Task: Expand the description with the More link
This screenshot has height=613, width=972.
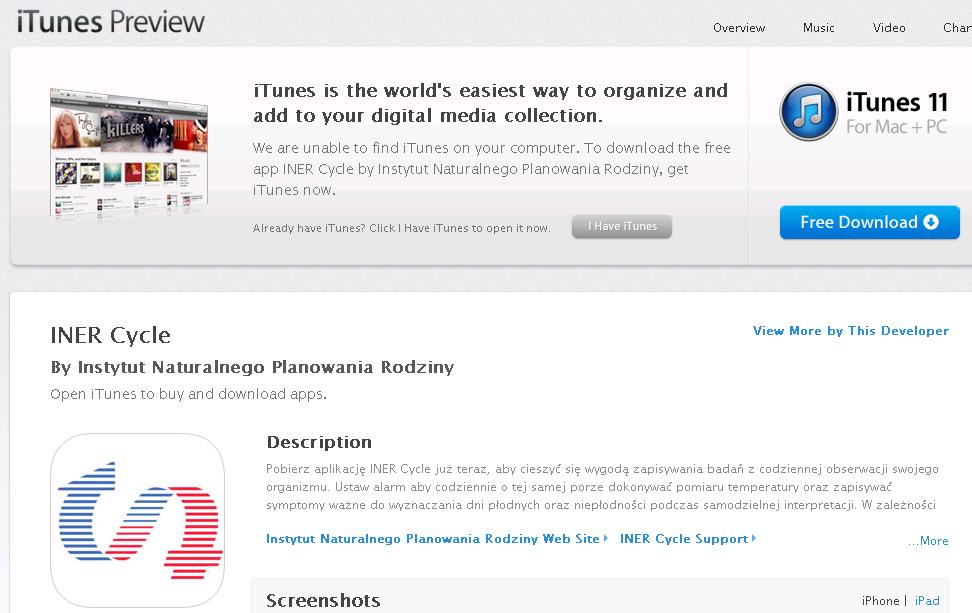Action: 928,541
